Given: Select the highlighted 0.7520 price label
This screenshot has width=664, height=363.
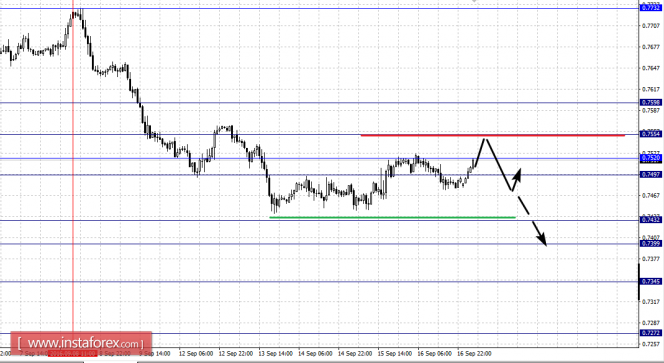Looking at the screenshot, I should tap(650, 158).
